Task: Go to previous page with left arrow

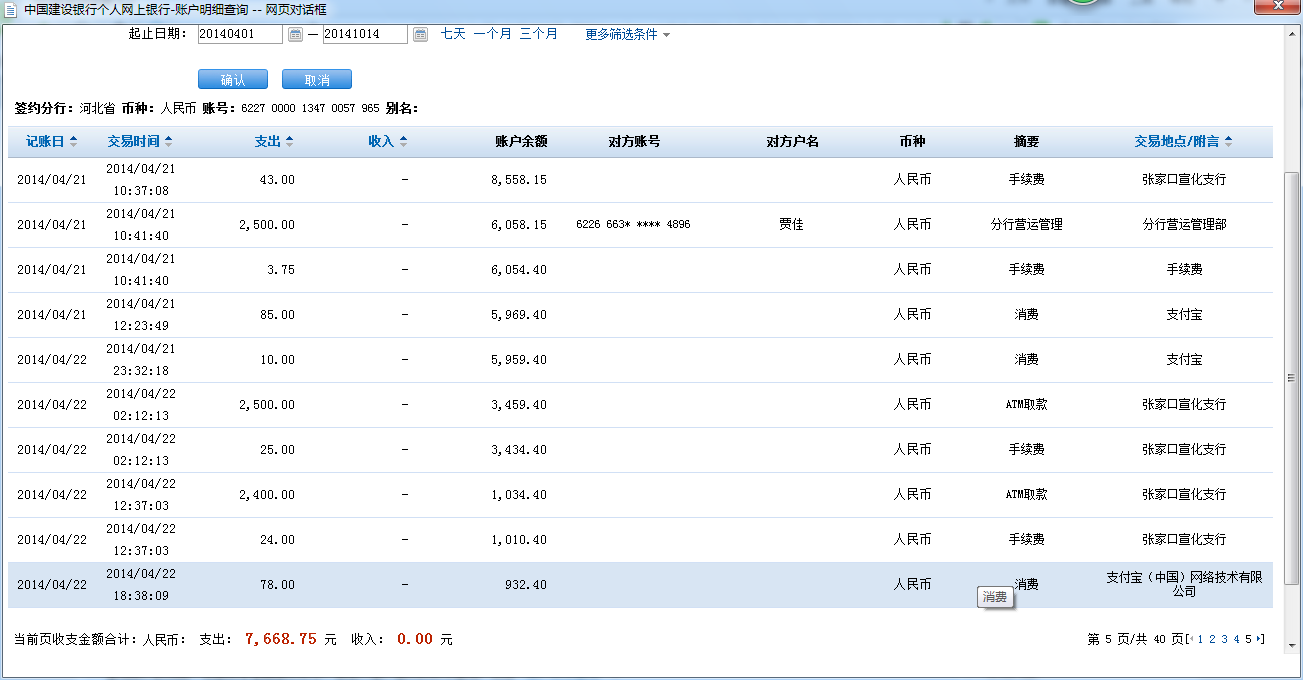Action: (x=1190, y=639)
